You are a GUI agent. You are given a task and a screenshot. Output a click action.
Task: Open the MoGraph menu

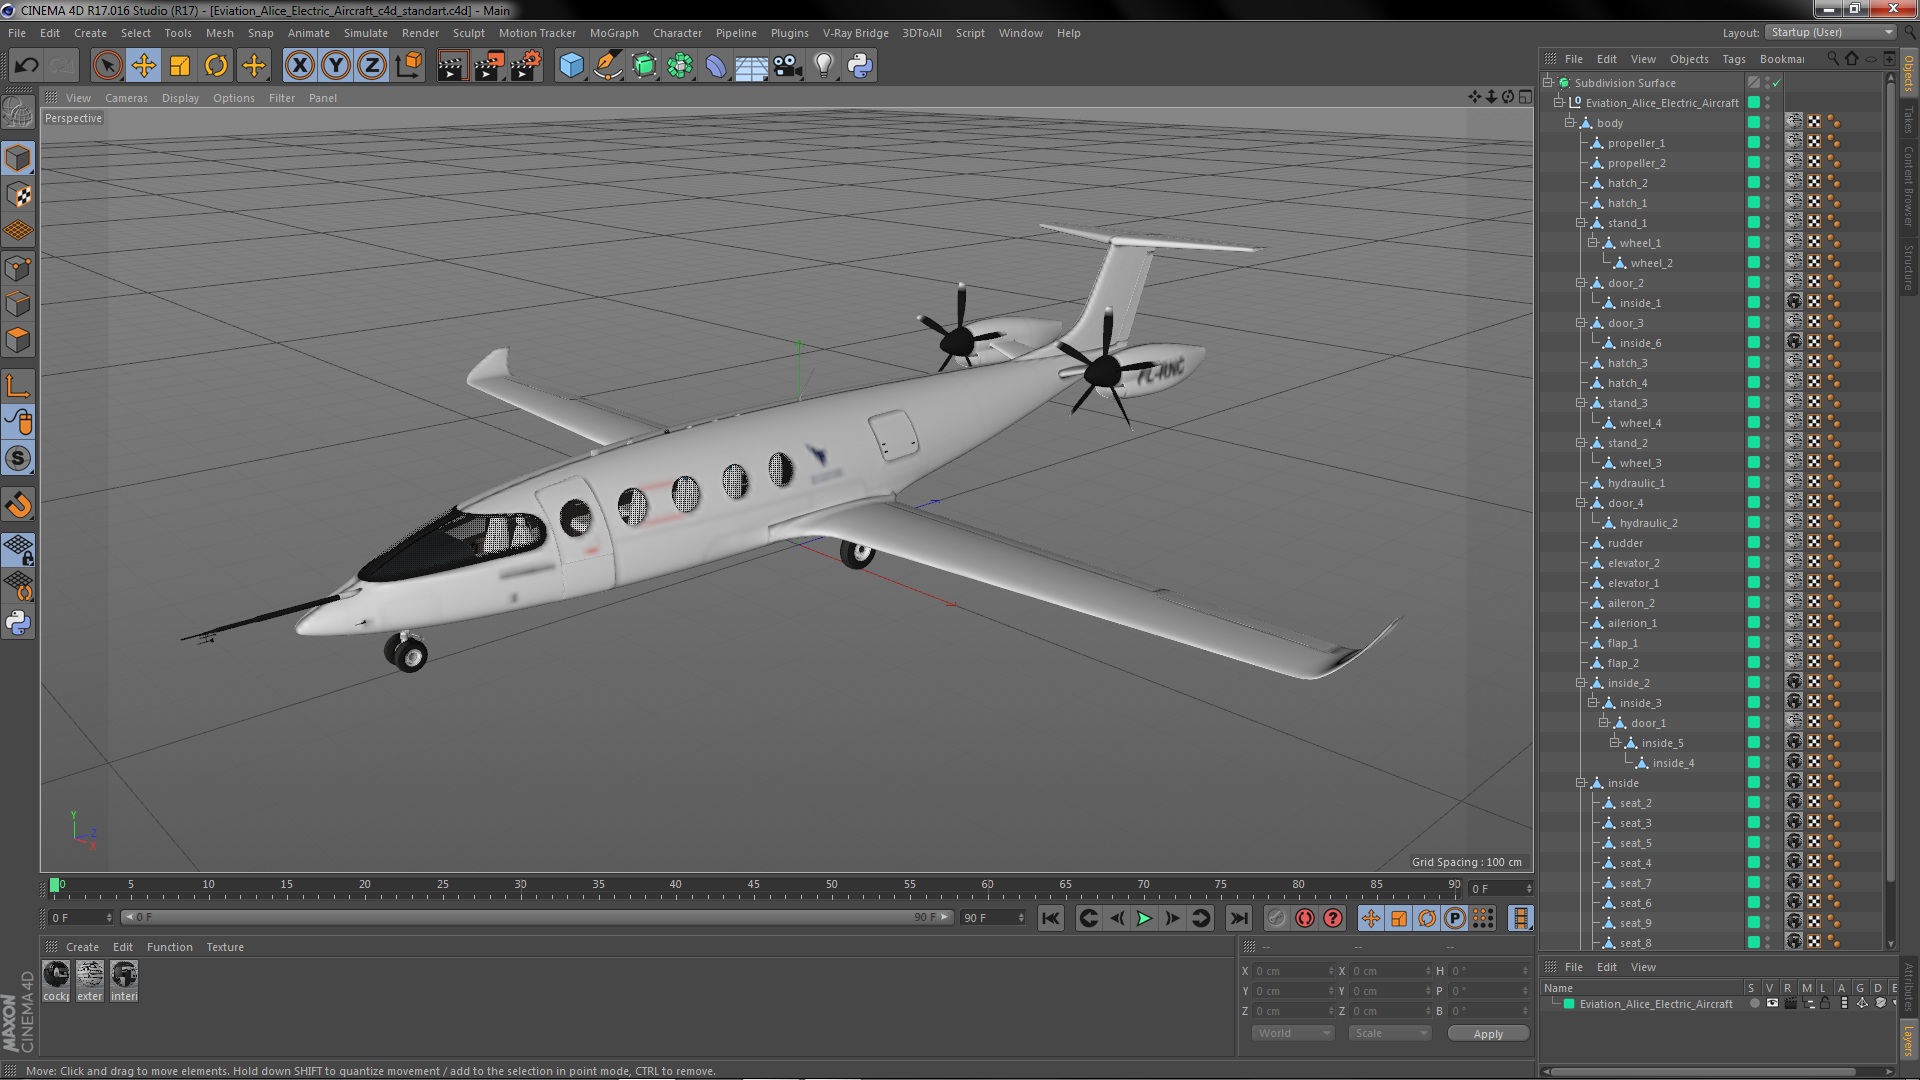[x=614, y=33]
